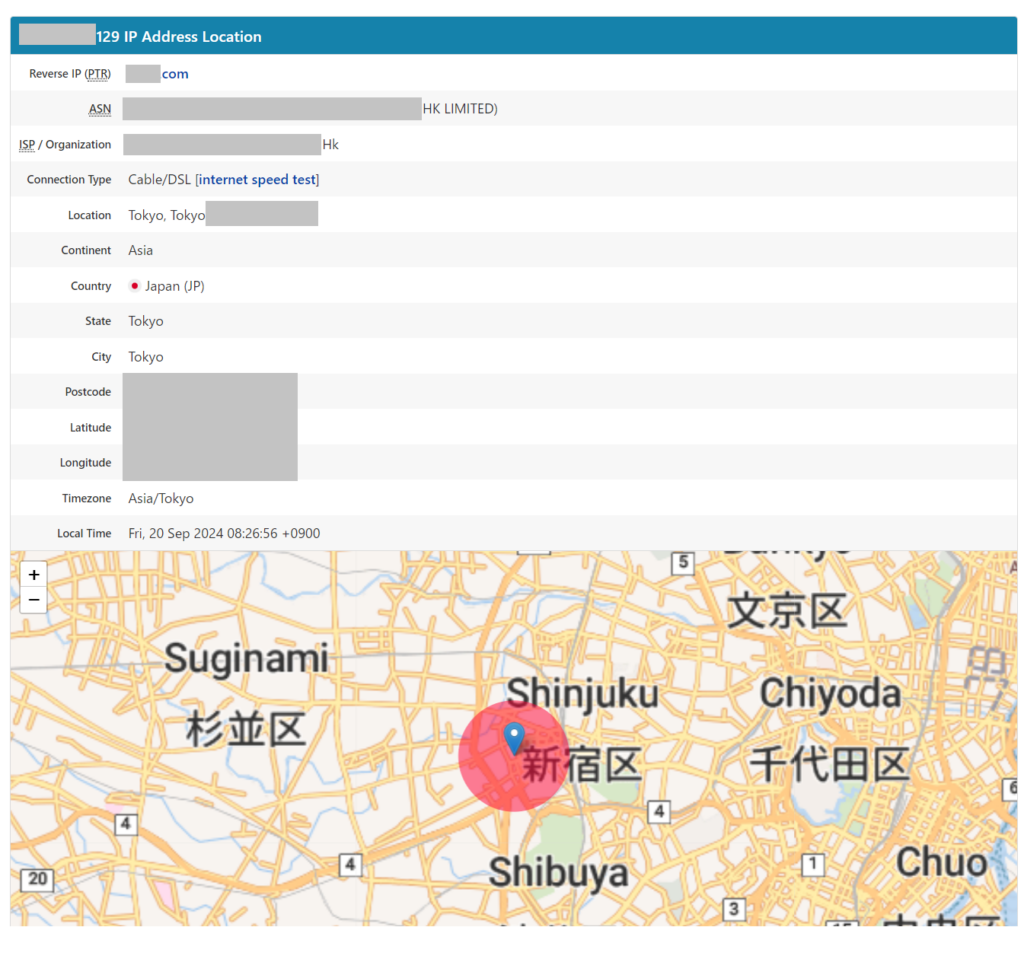Viewport: 1024px width, 978px height.
Task: Open the internet speed test link
Action: click(x=257, y=179)
